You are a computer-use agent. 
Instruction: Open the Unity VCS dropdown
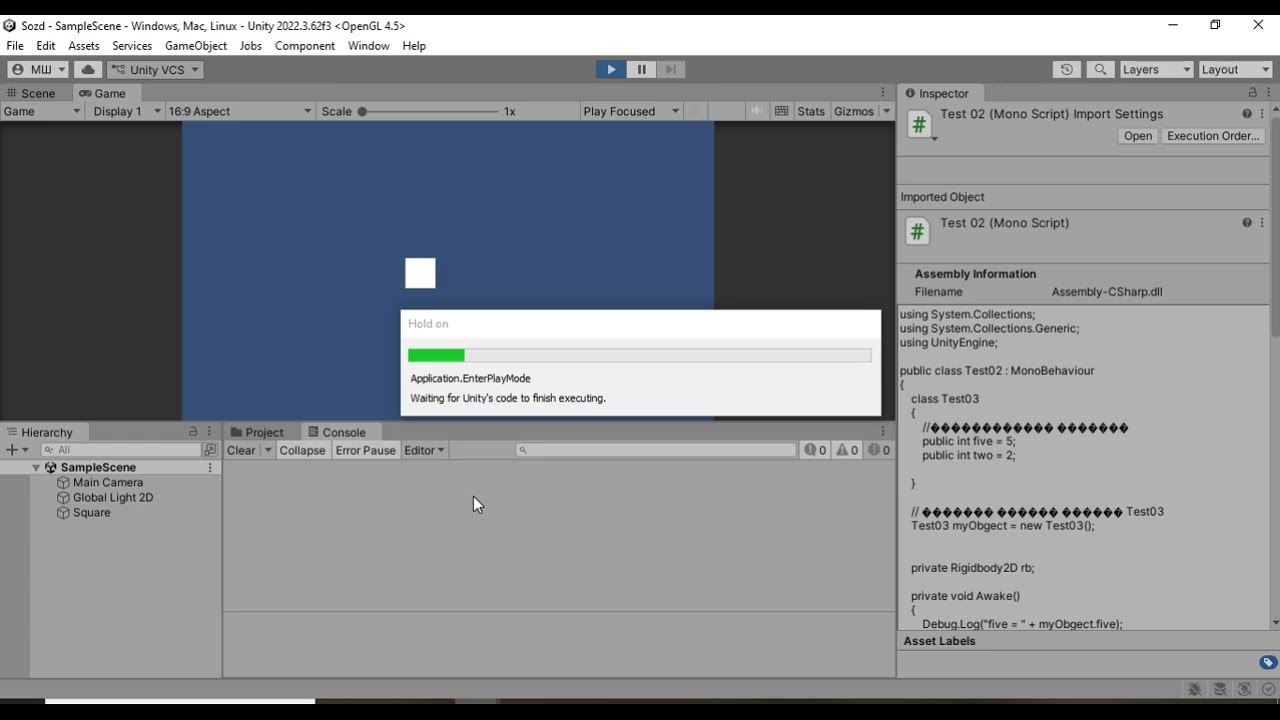155,69
